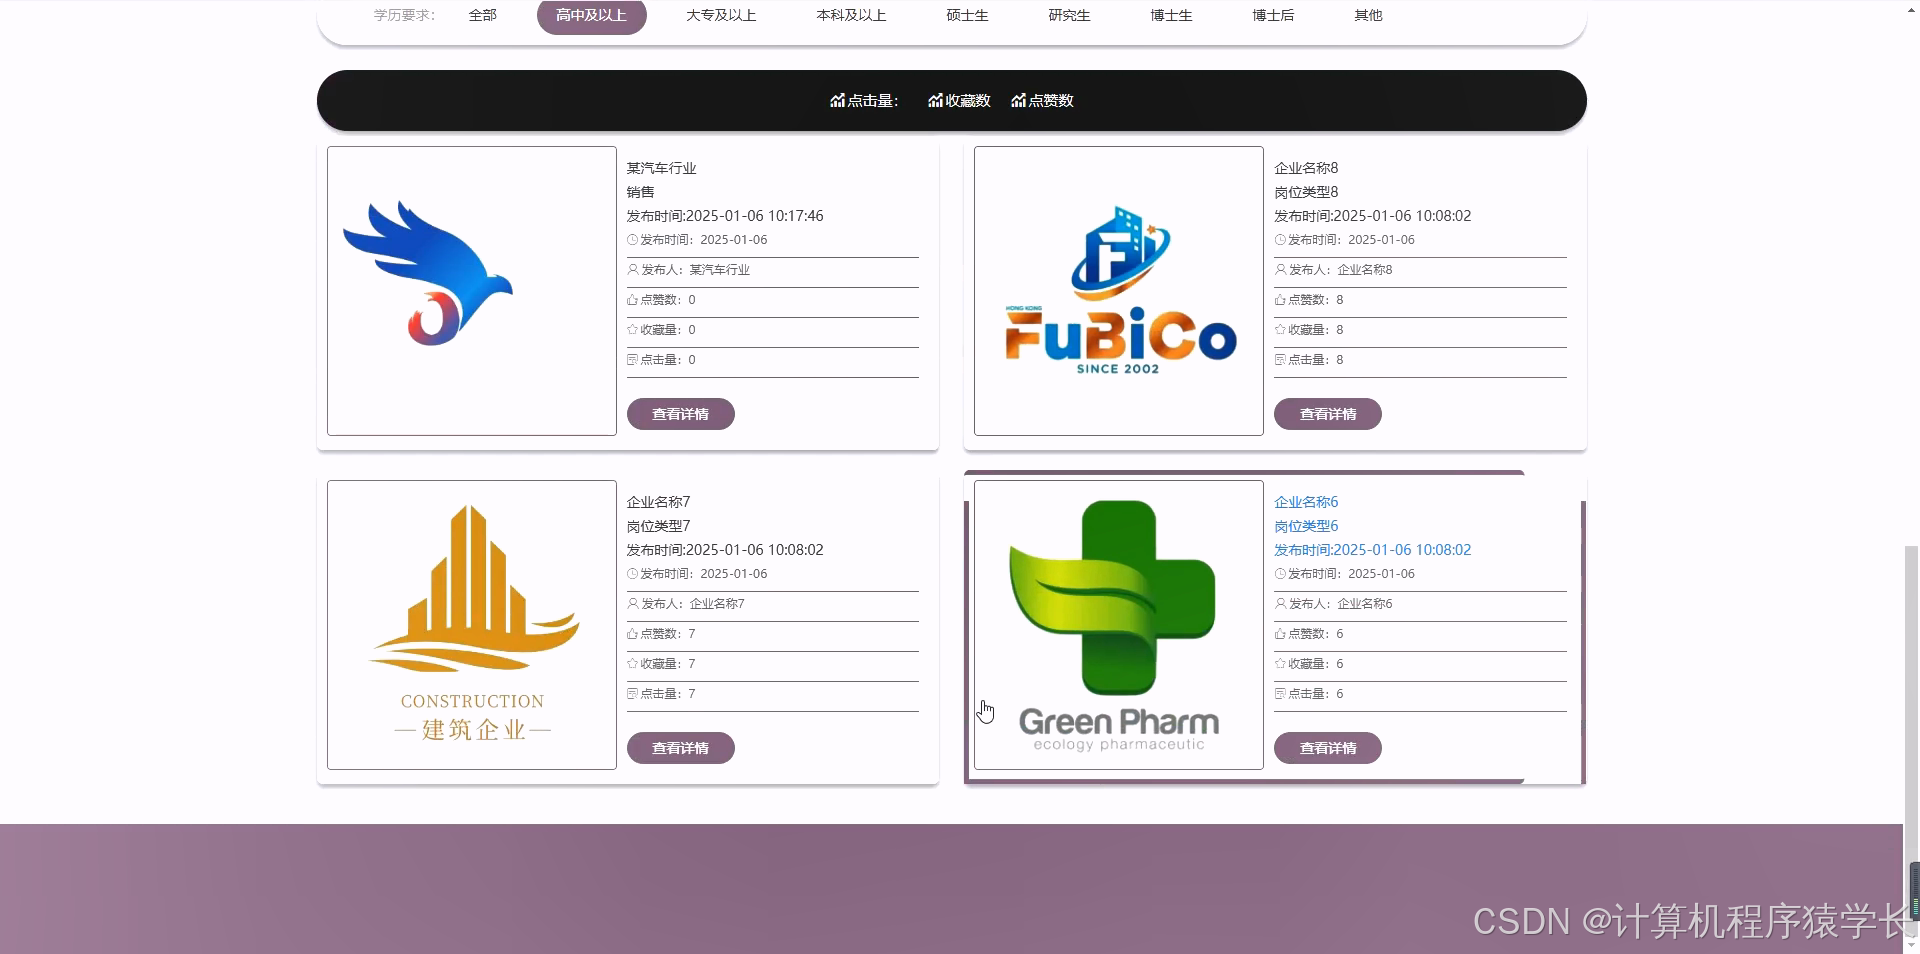Click the star 收藏量 icon on 企业名称8 card

(x=1280, y=330)
